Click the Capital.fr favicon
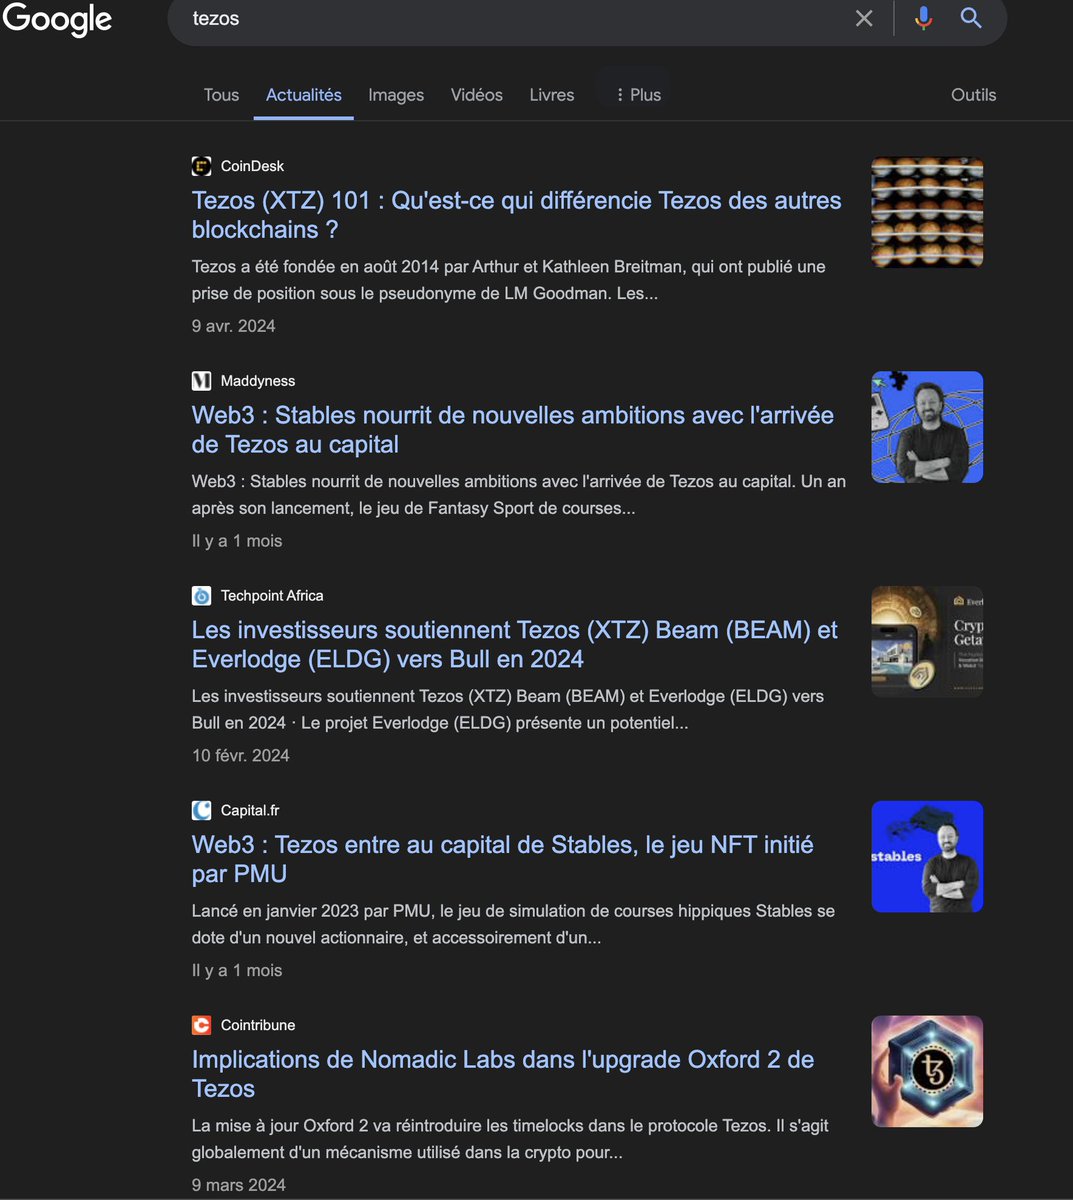This screenshot has height=1200, width=1073. (x=202, y=810)
